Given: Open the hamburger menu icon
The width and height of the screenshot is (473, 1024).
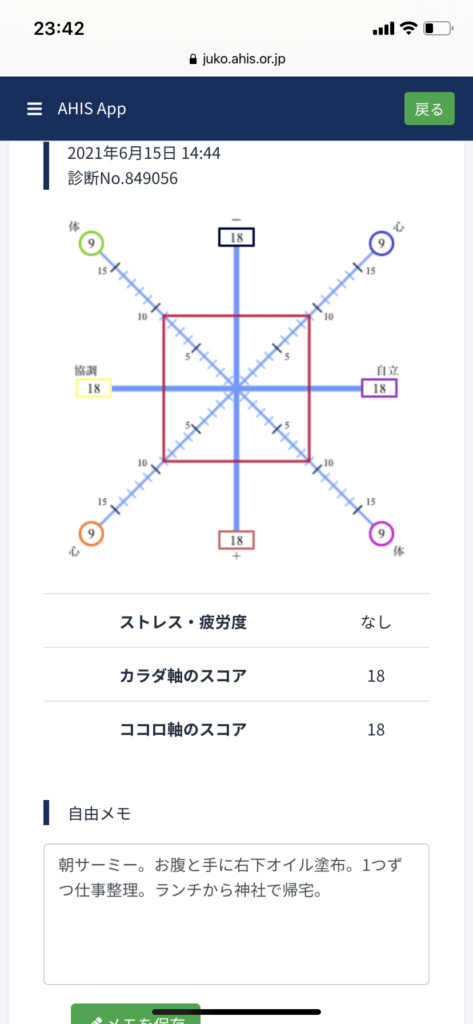Looking at the screenshot, I should [35, 109].
